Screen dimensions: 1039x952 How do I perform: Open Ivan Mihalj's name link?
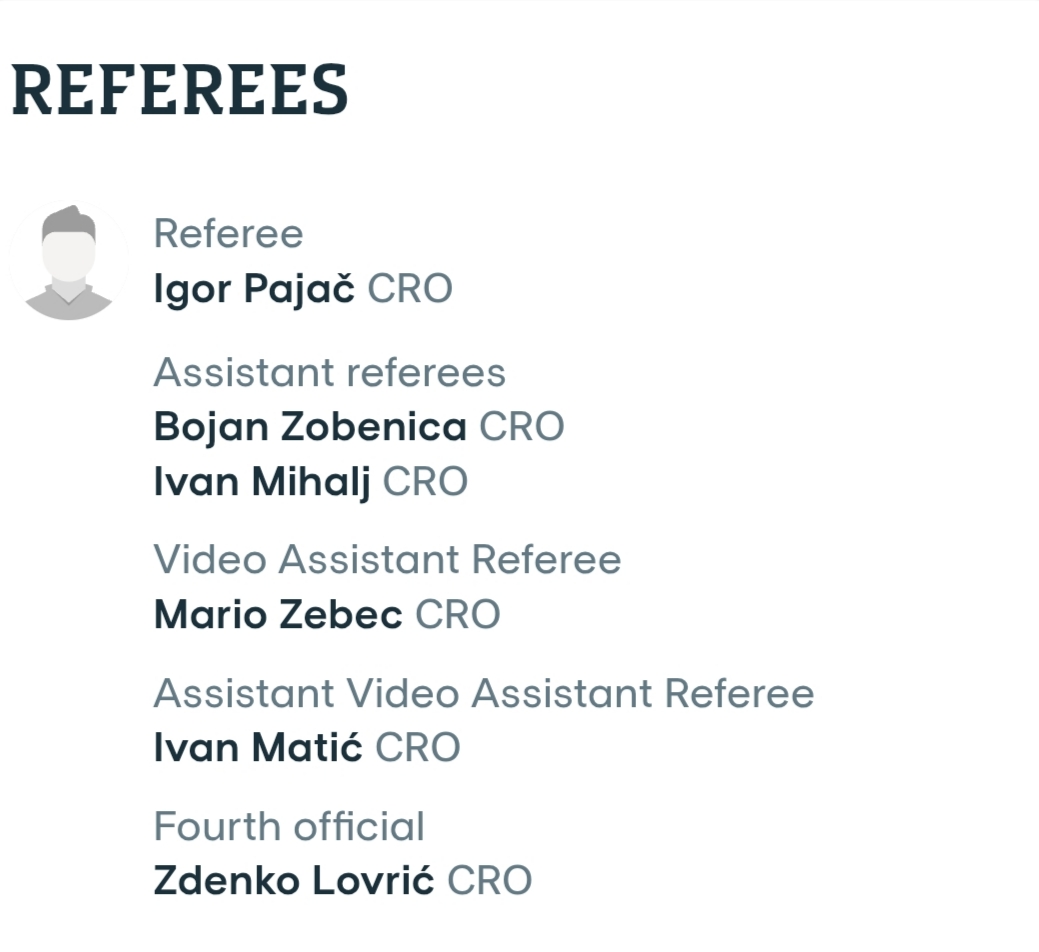262,482
